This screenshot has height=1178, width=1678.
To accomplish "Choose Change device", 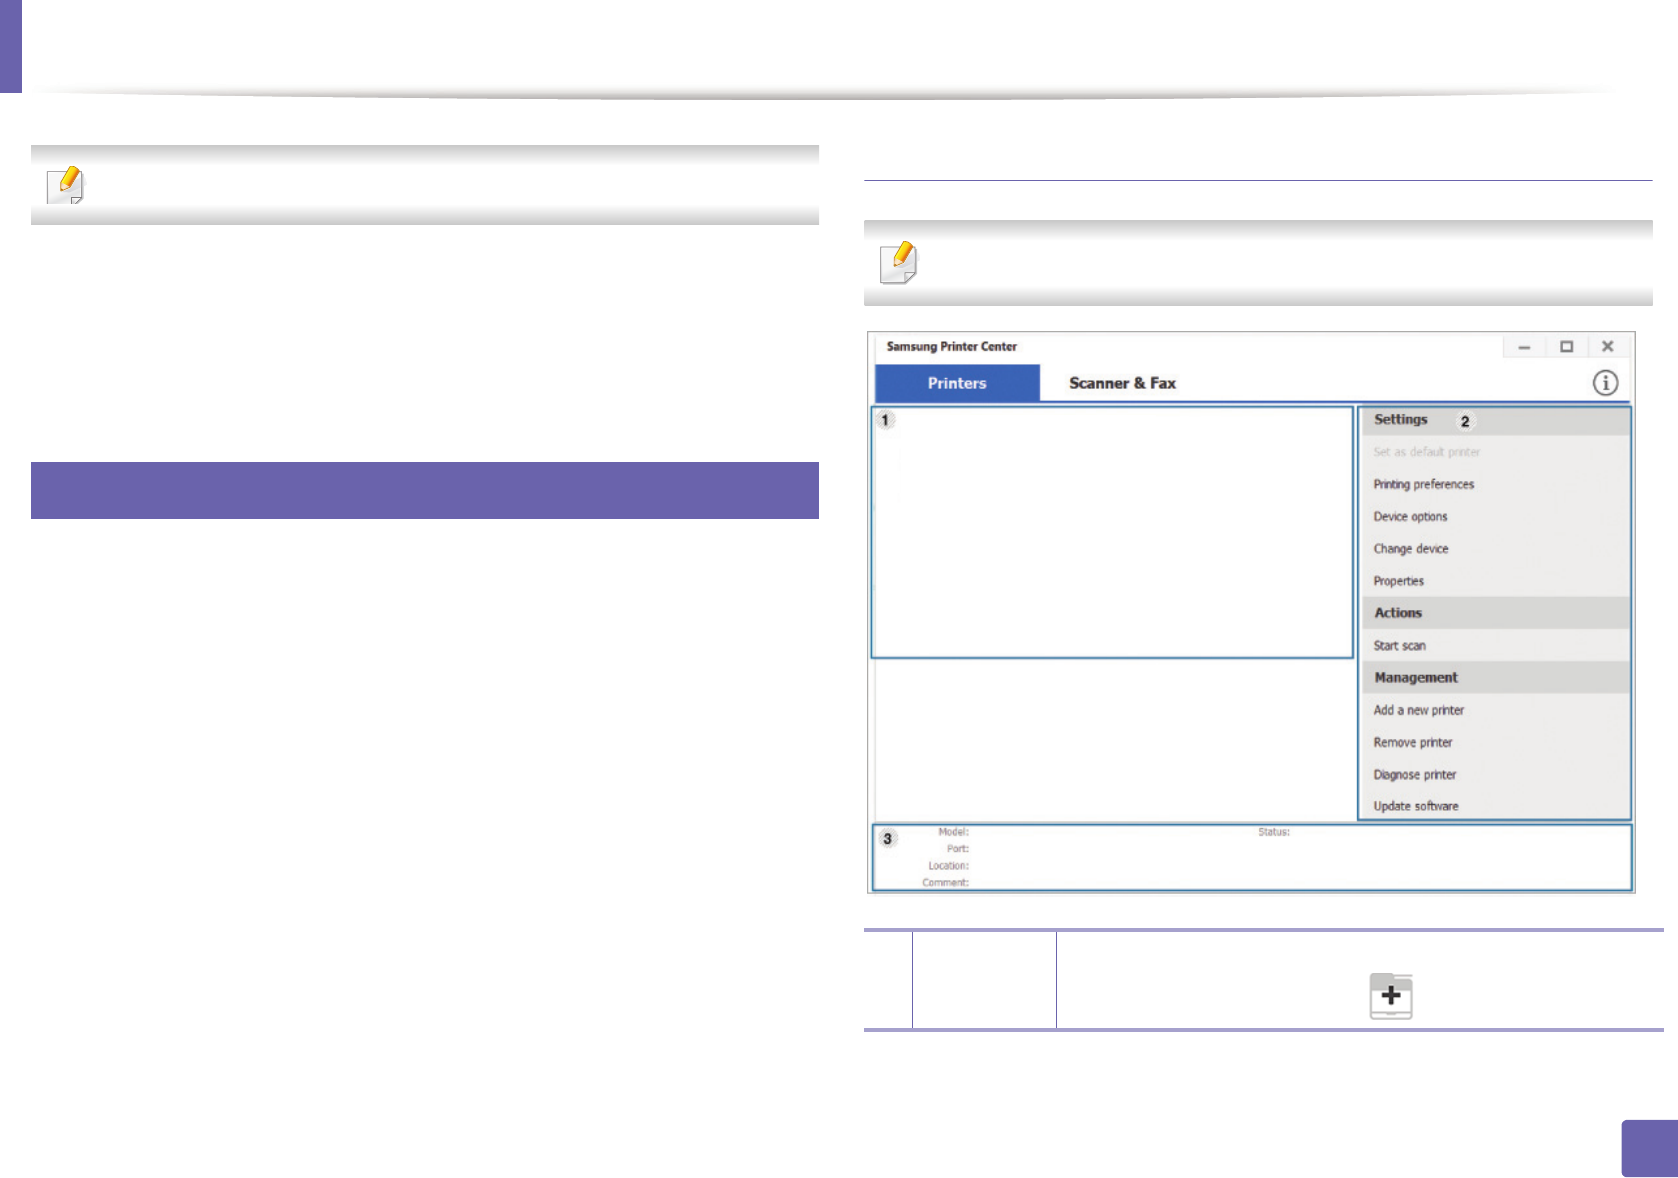I will [x=1410, y=549].
